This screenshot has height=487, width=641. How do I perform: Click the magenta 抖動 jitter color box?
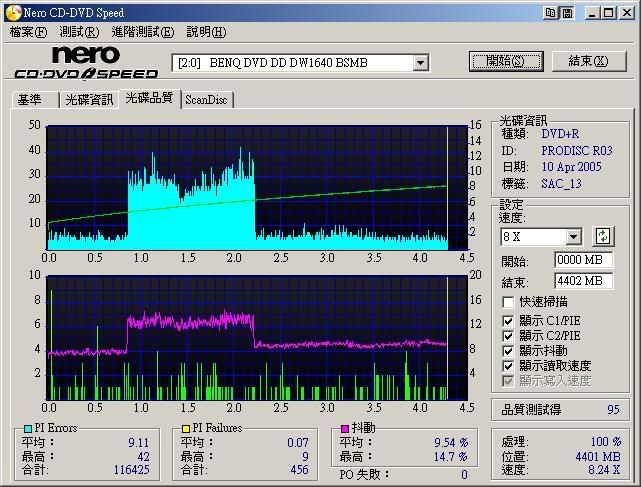[344, 429]
